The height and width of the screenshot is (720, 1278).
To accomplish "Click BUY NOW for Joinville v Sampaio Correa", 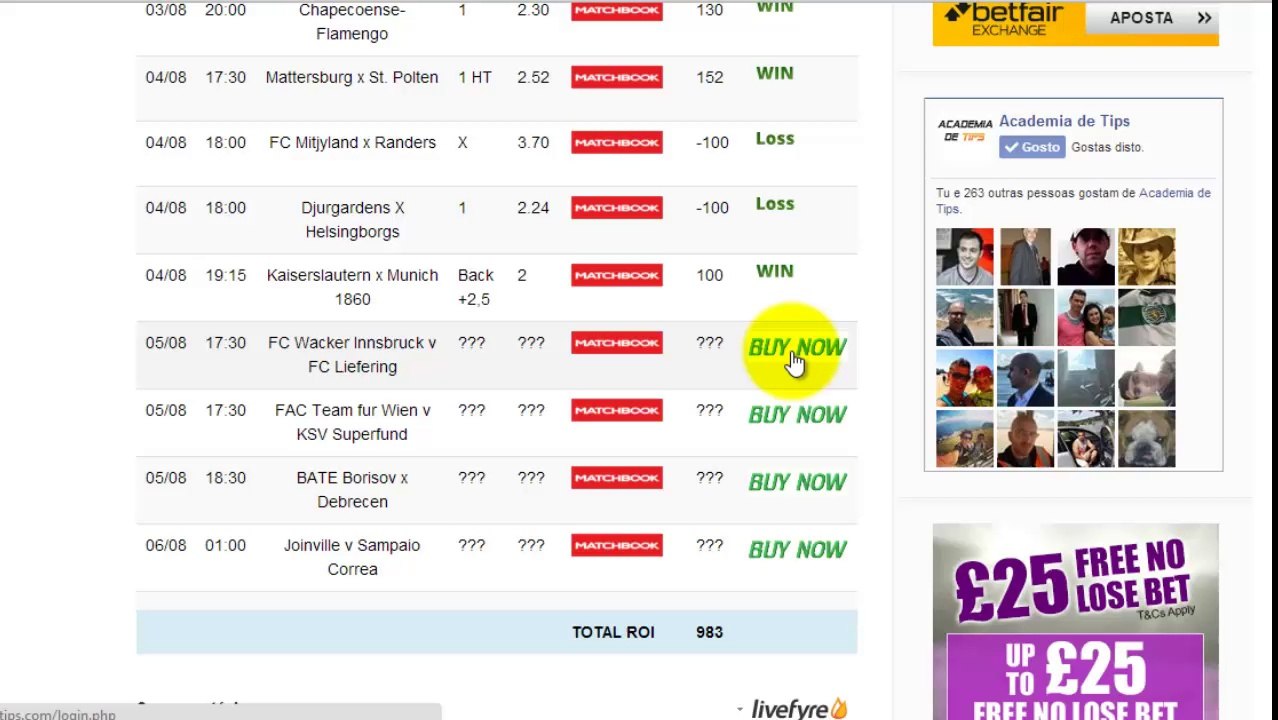I will pos(797,550).
